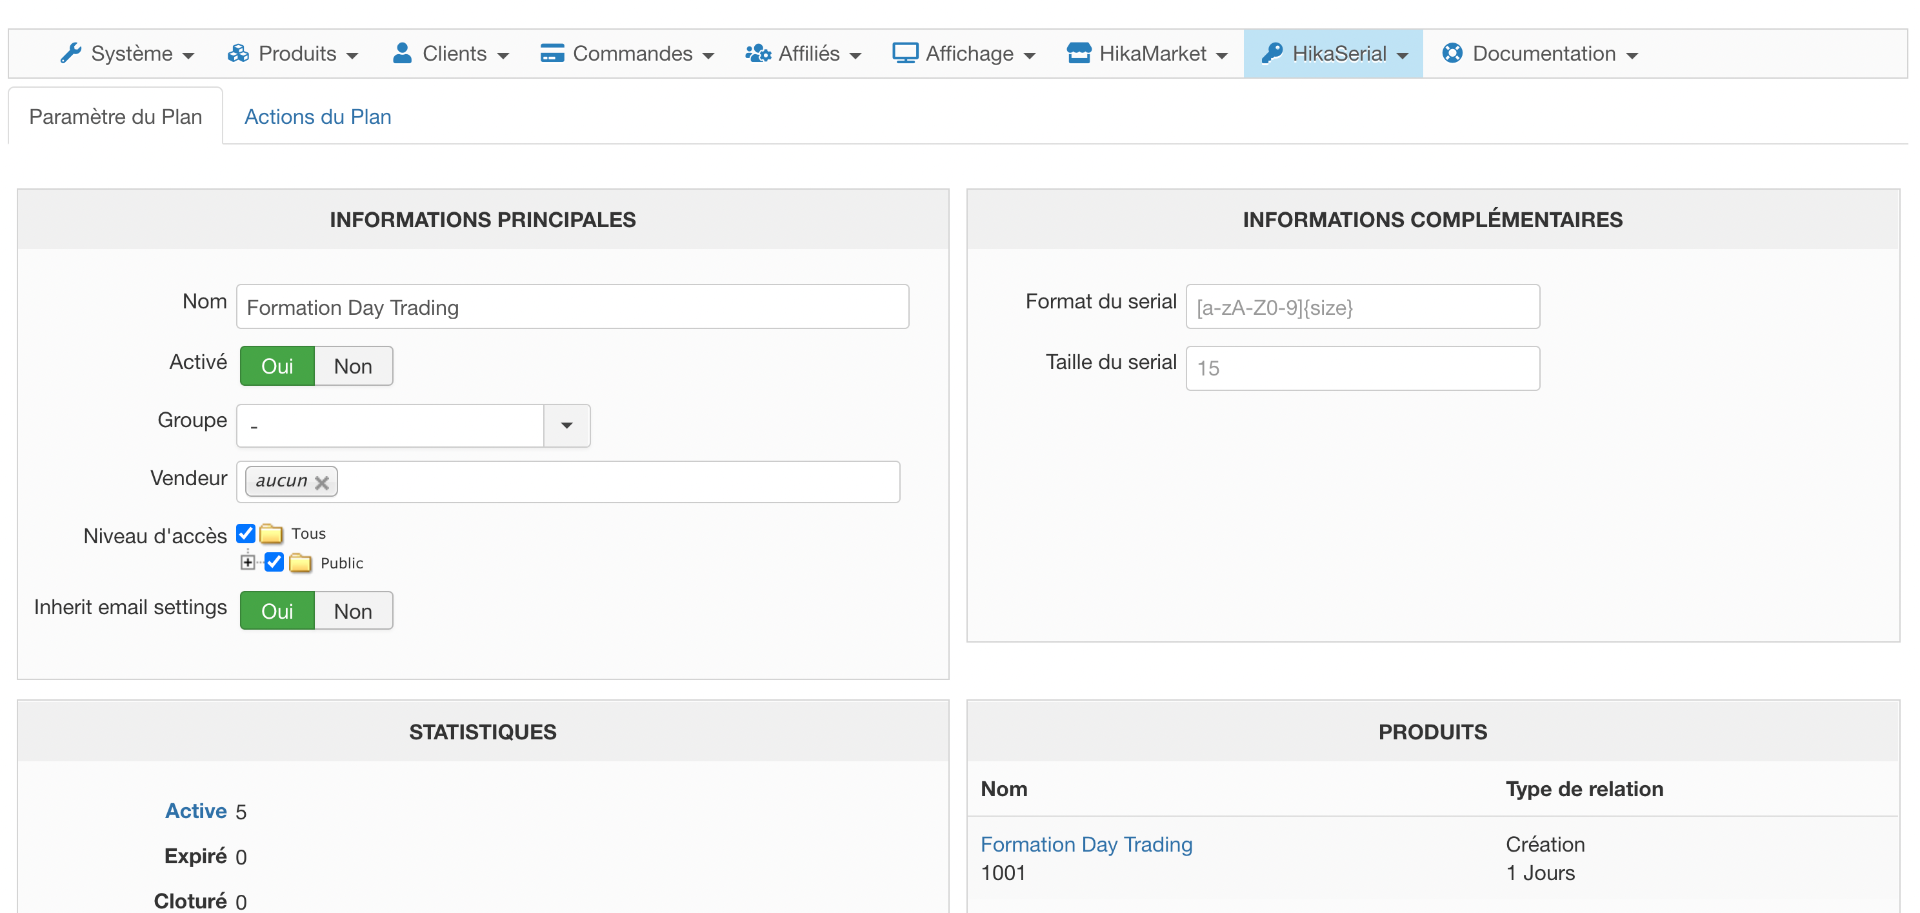This screenshot has height=913, width=1920.
Task: Click the credit card icon beside Commandes
Action: [x=552, y=54]
